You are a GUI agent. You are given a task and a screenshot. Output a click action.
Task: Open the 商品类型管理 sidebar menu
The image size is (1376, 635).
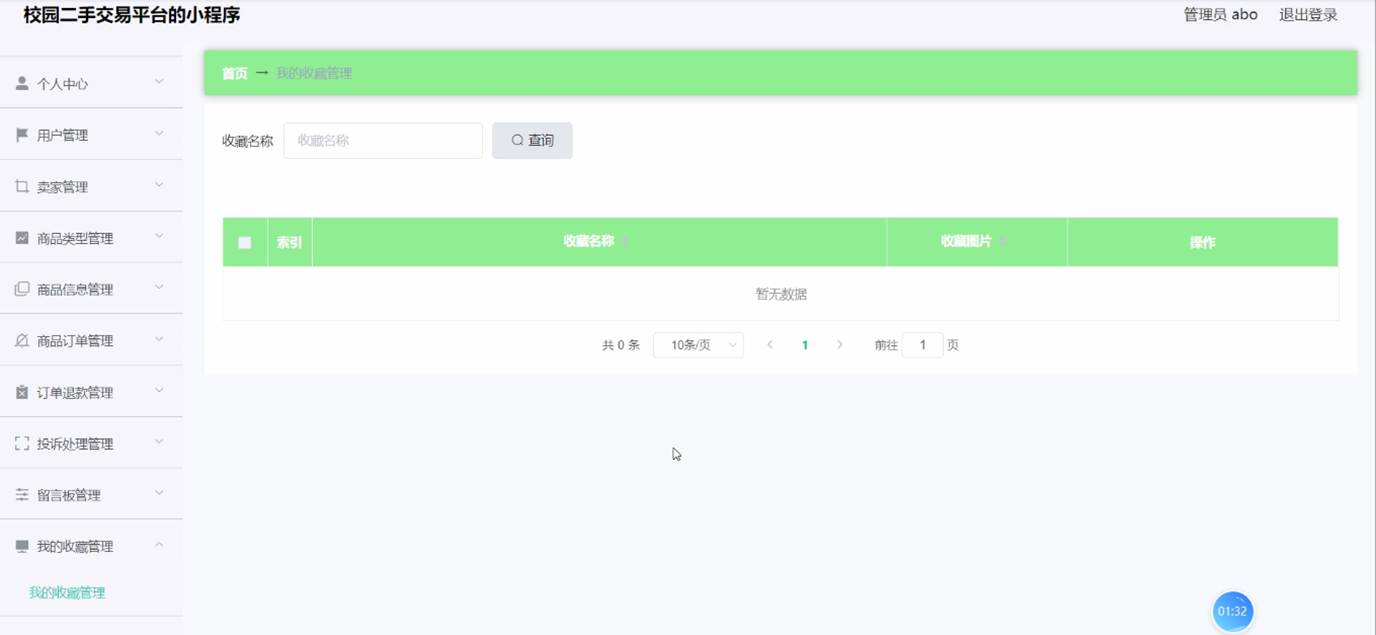pyautogui.click(x=91, y=238)
